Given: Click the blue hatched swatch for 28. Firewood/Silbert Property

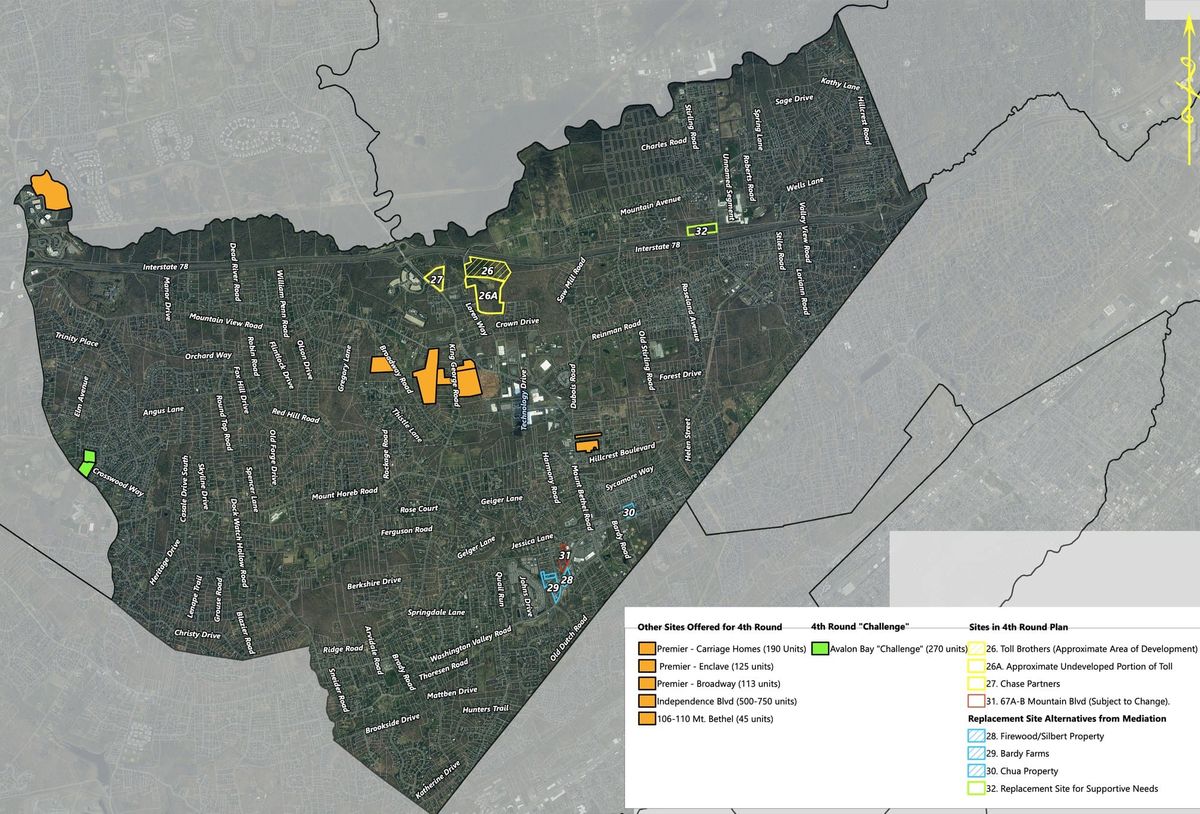Looking at the screenshot, I should (x=977, y=736).
